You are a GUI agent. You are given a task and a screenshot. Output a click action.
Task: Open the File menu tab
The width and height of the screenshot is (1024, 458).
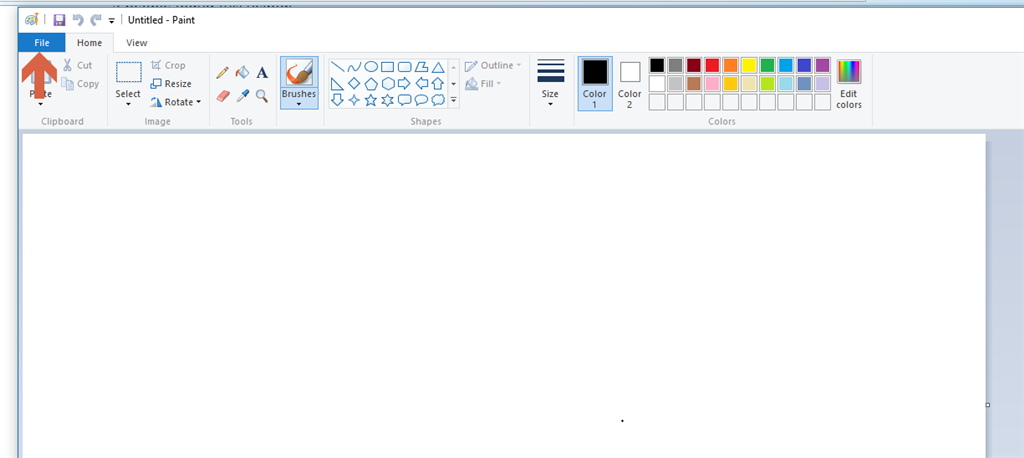click(42, 42)
